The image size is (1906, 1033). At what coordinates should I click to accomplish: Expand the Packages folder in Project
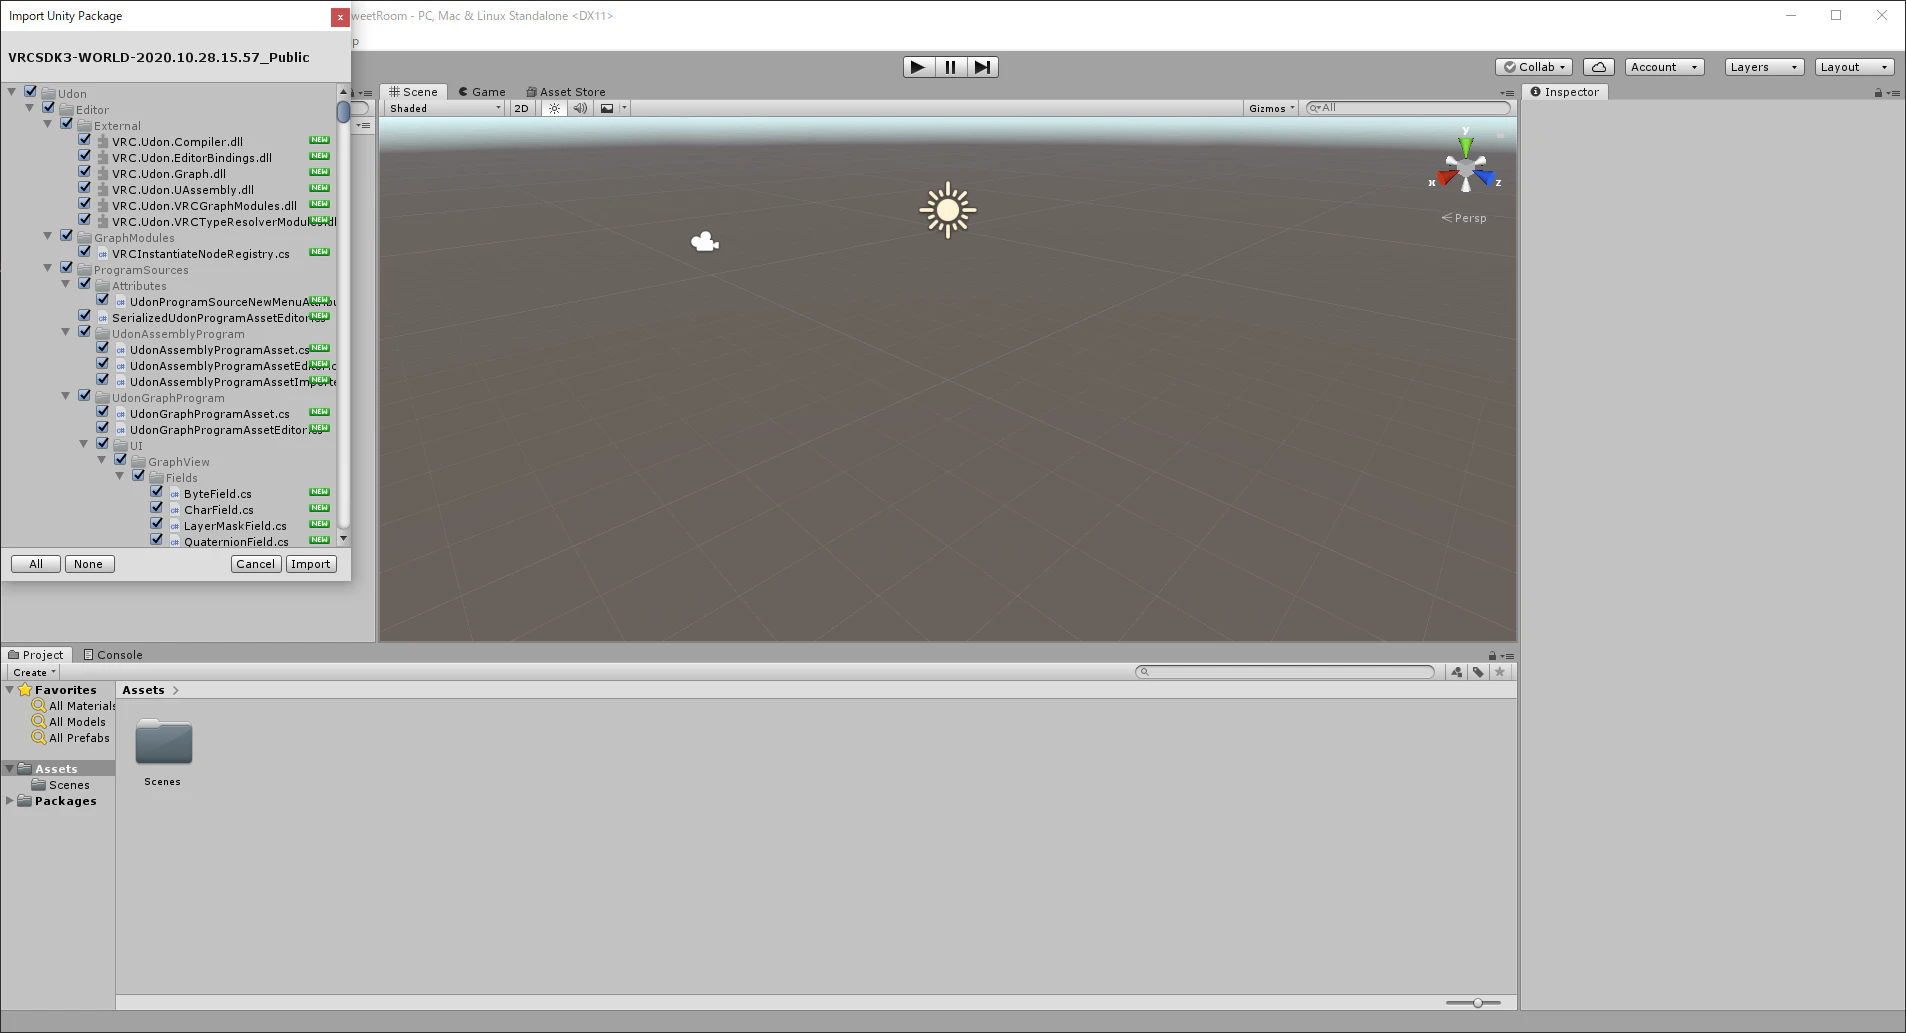10,801
